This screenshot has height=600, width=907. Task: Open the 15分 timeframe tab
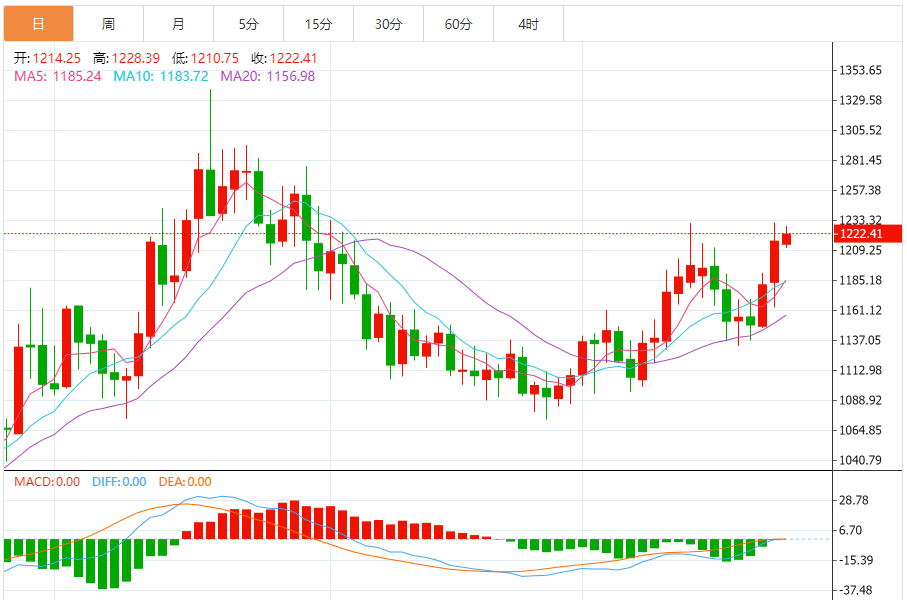click(318, 24)
